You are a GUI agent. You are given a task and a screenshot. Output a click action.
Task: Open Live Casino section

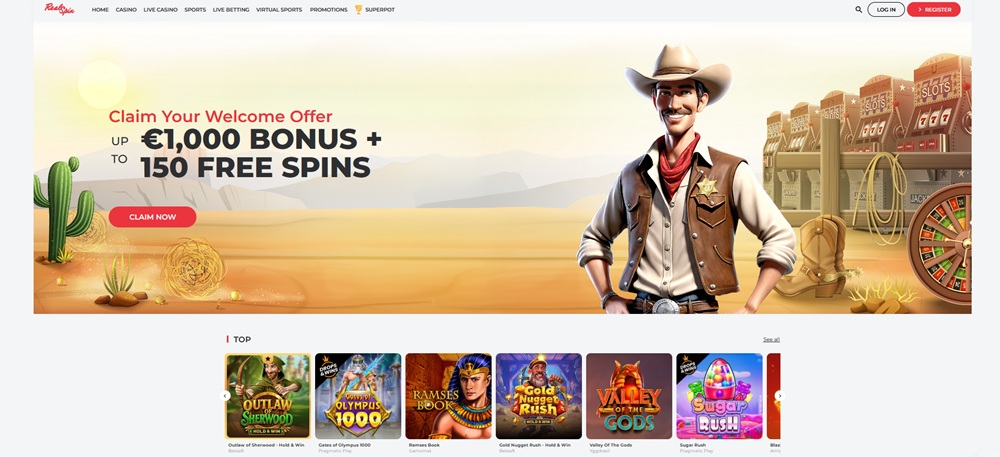[x=161, y=10]
